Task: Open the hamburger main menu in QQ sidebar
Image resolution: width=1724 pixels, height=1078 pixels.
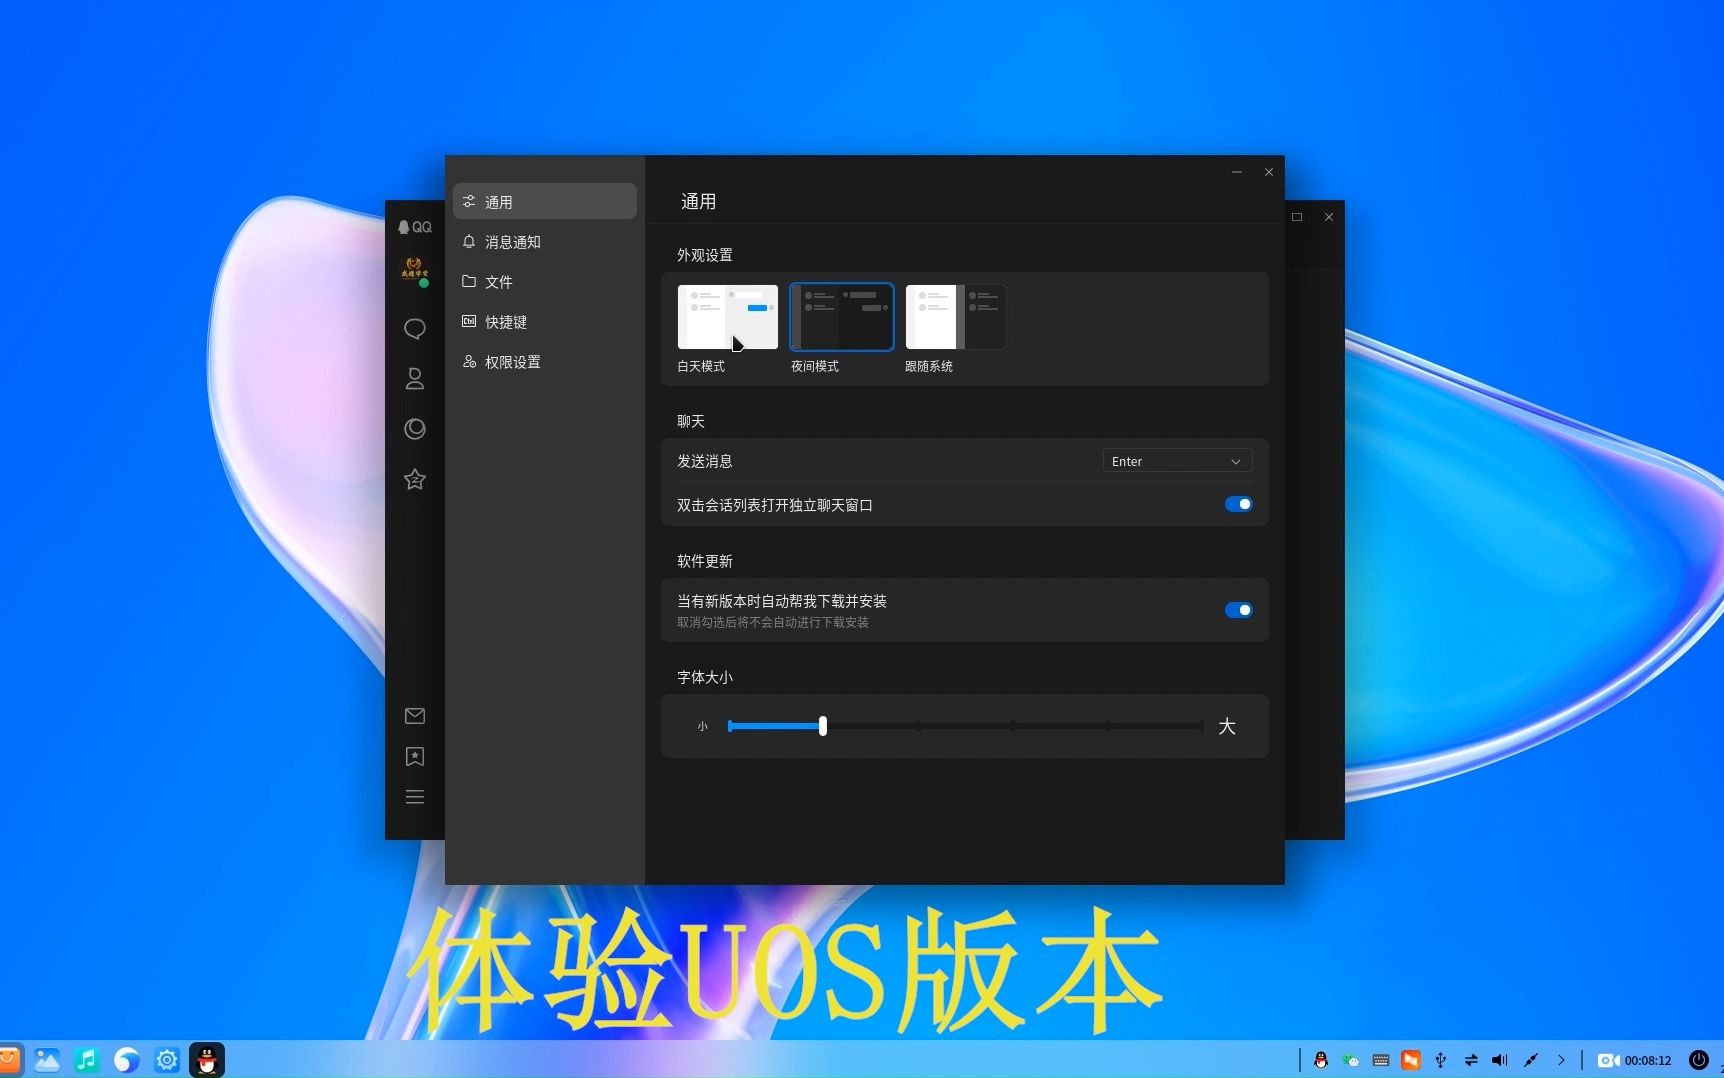Action: coord(415,797)
